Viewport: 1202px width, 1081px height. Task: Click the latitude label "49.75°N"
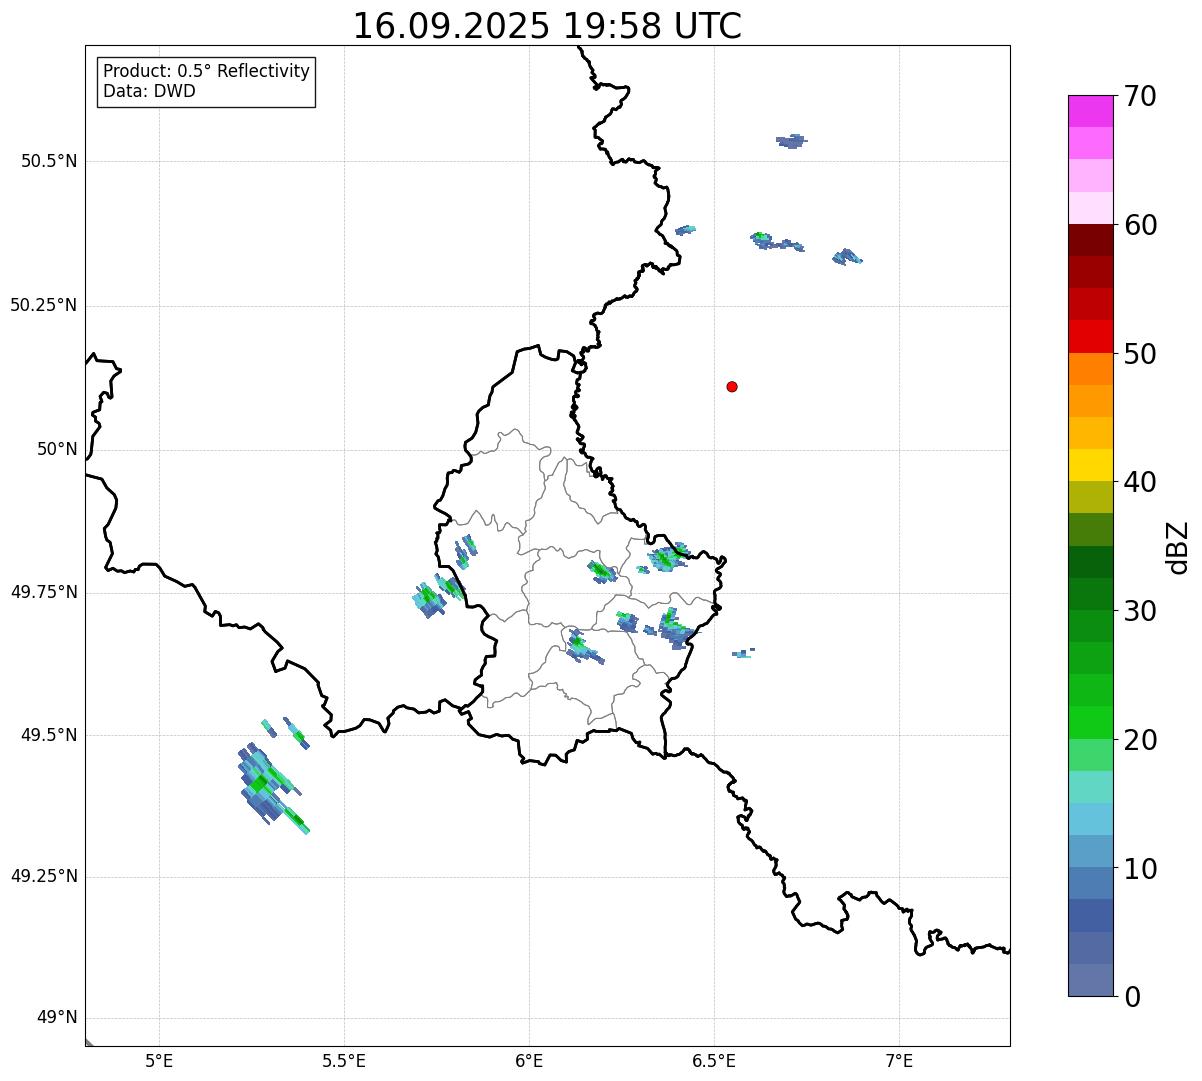[44, 592]
